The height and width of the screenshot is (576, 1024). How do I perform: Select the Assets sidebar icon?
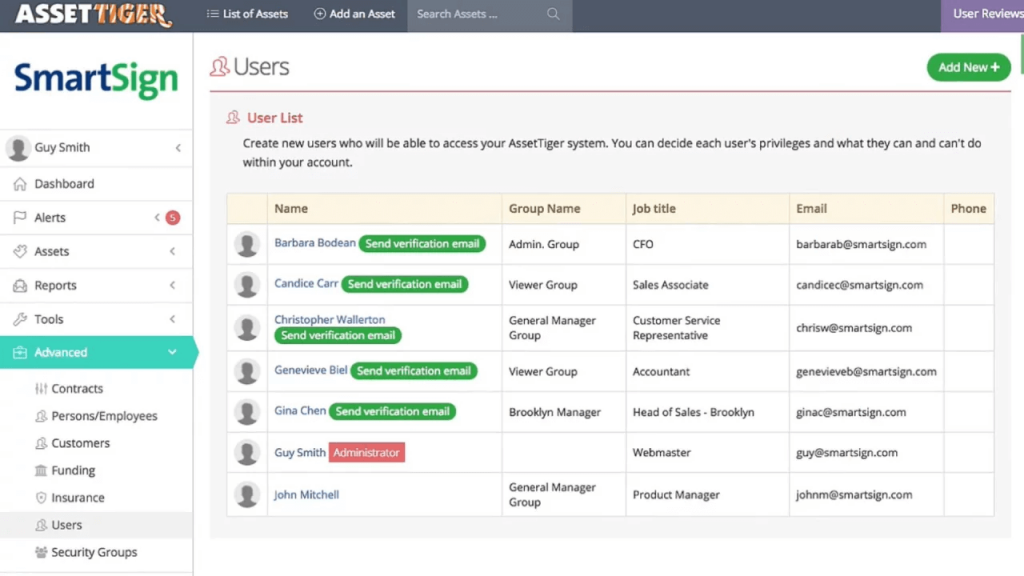click(x=20, y=251)
